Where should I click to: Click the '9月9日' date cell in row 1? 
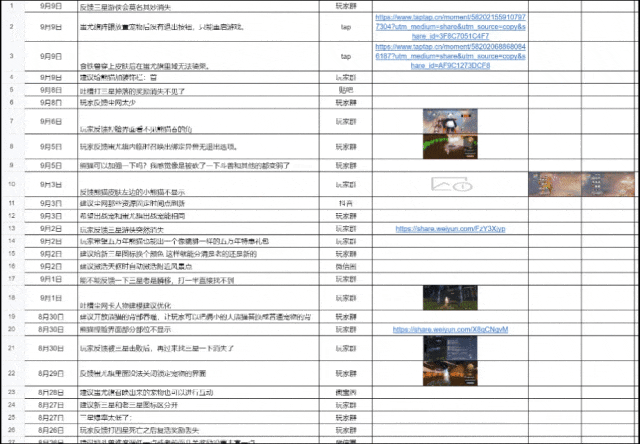[x=51, y=7]
